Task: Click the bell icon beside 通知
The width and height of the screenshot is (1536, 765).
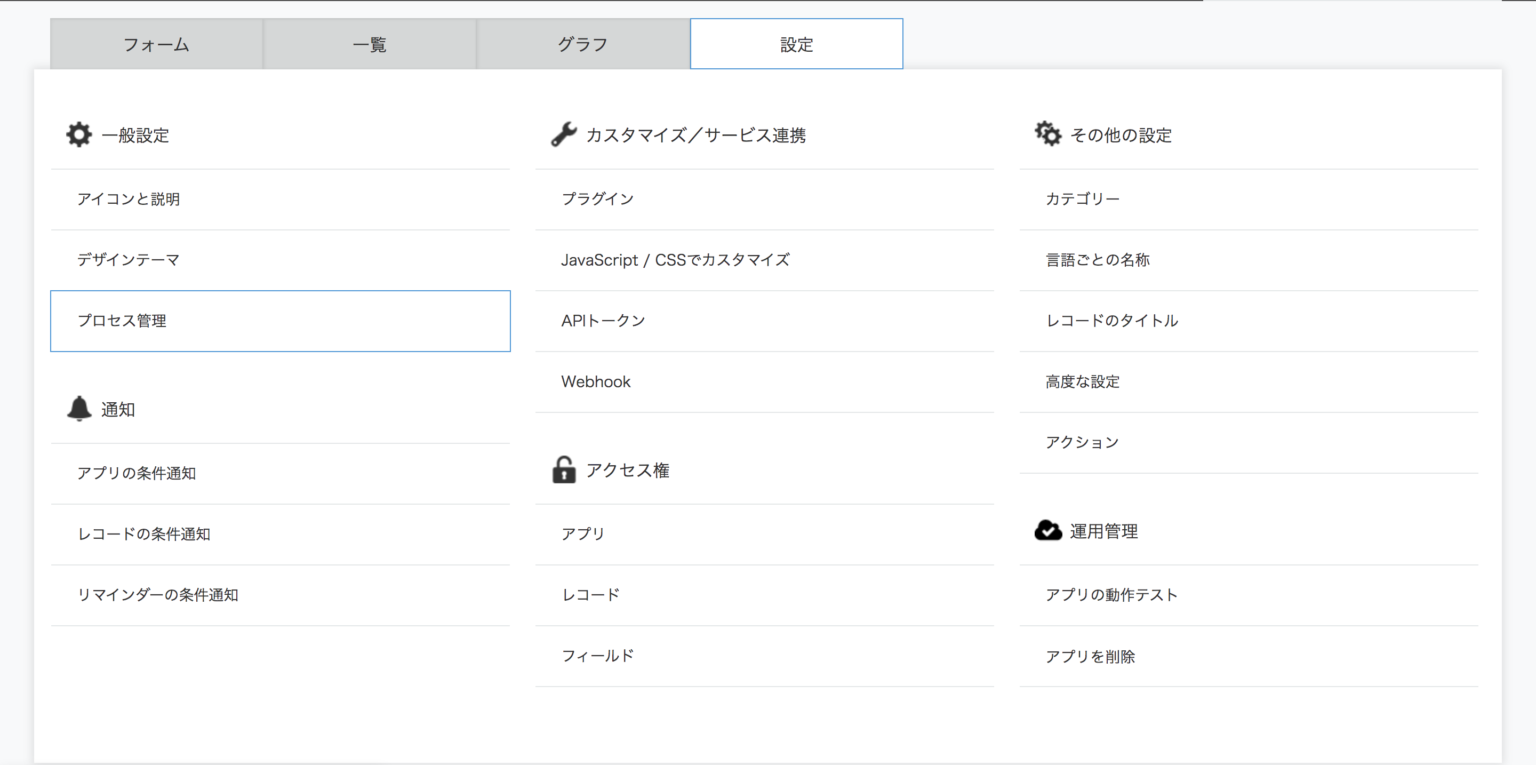Action: [79, 409]
